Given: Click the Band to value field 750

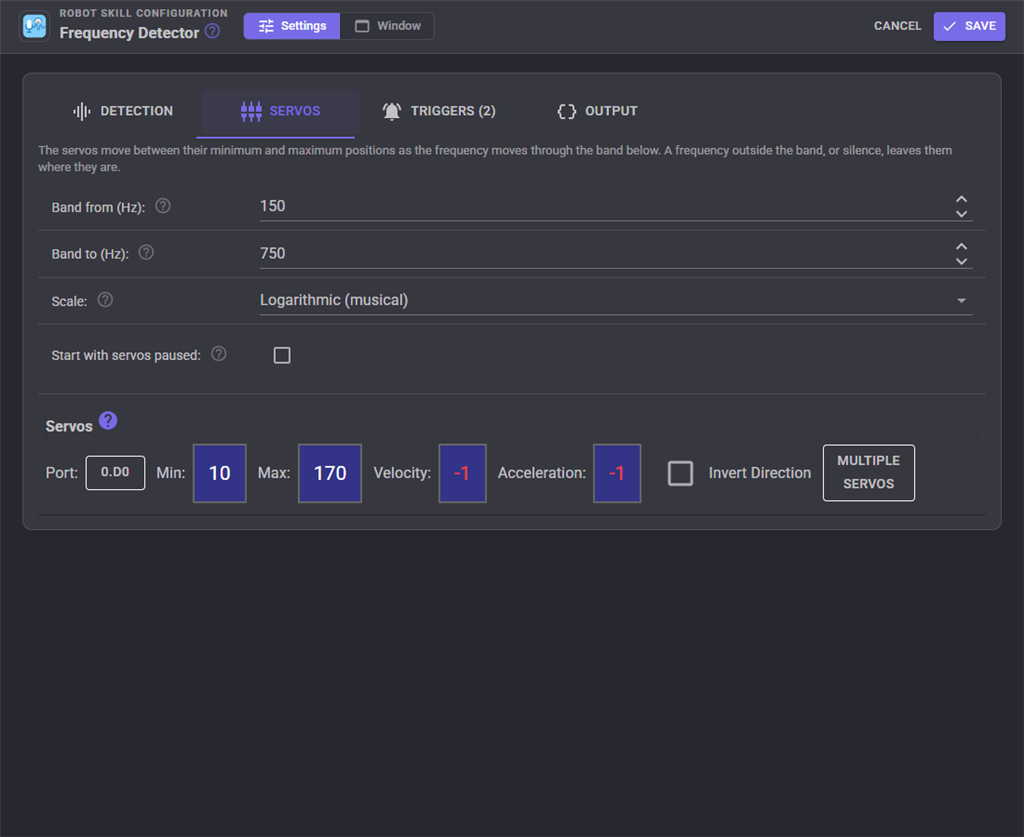Looking at the screenshot, I should pos(604,253).
